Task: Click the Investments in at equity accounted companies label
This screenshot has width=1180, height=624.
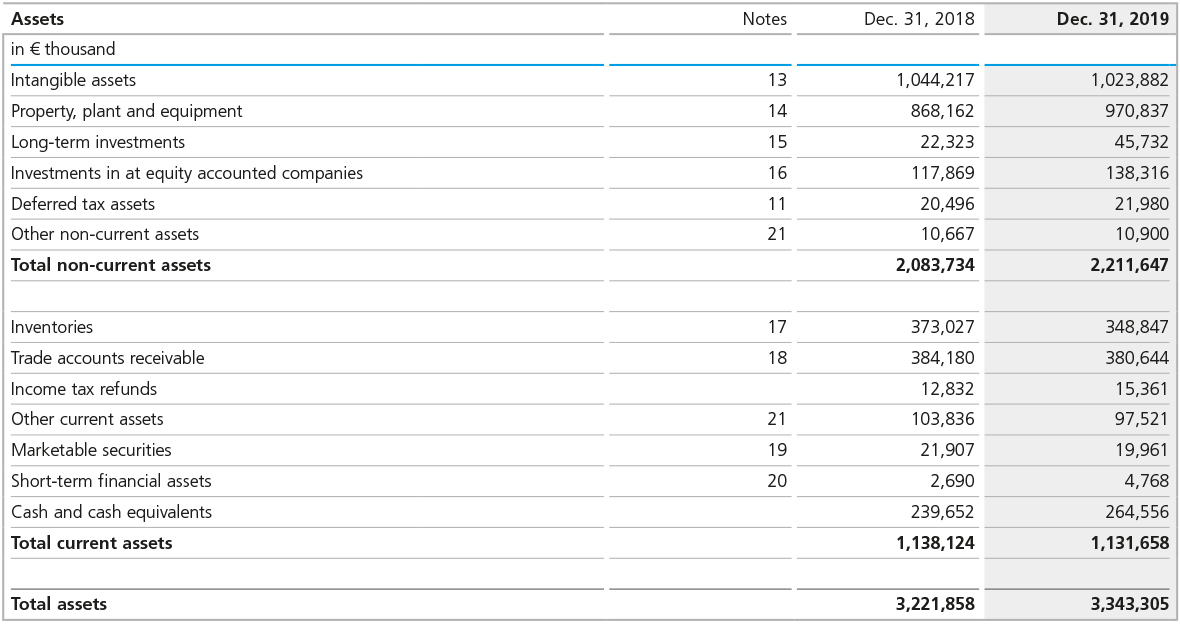Action: click(x=187, y=173)
